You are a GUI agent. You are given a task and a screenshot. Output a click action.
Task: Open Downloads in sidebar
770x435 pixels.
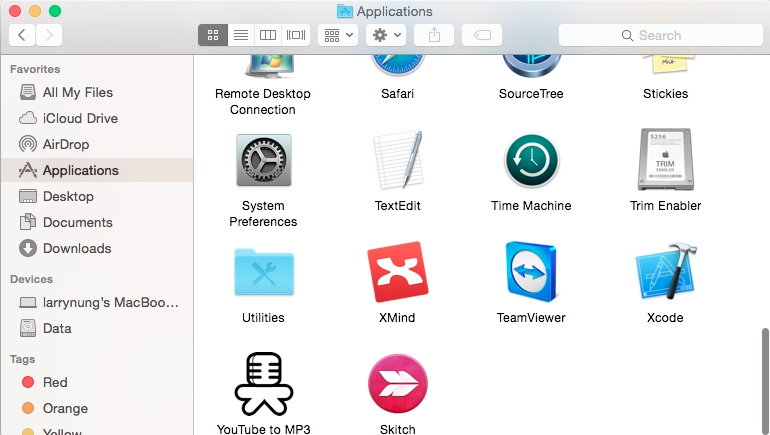[x=97, y=248]
